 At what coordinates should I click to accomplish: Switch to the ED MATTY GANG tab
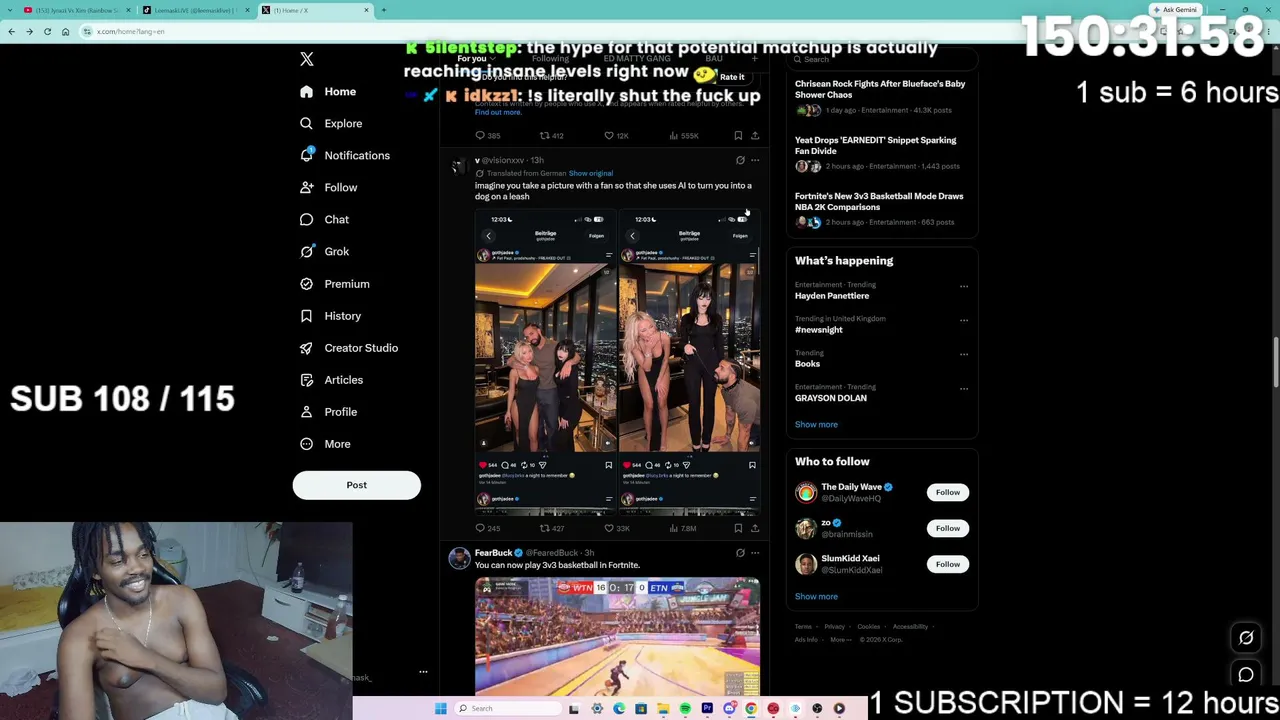click(637, 59)
